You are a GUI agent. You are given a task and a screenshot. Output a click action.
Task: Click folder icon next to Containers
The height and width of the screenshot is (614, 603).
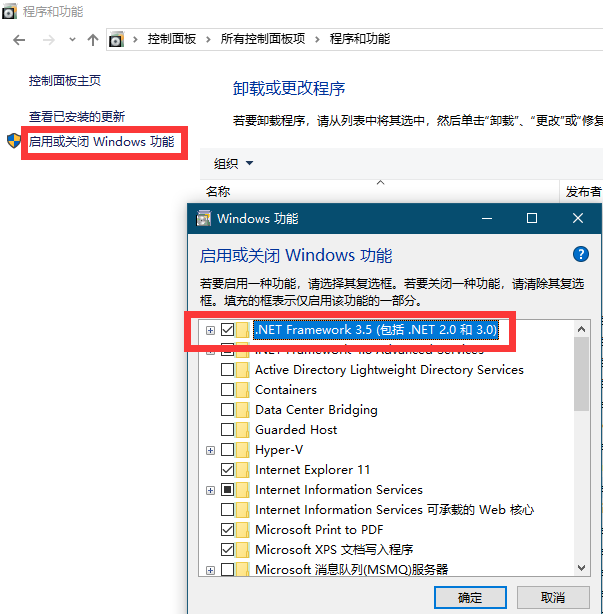[x=242, y=389]
